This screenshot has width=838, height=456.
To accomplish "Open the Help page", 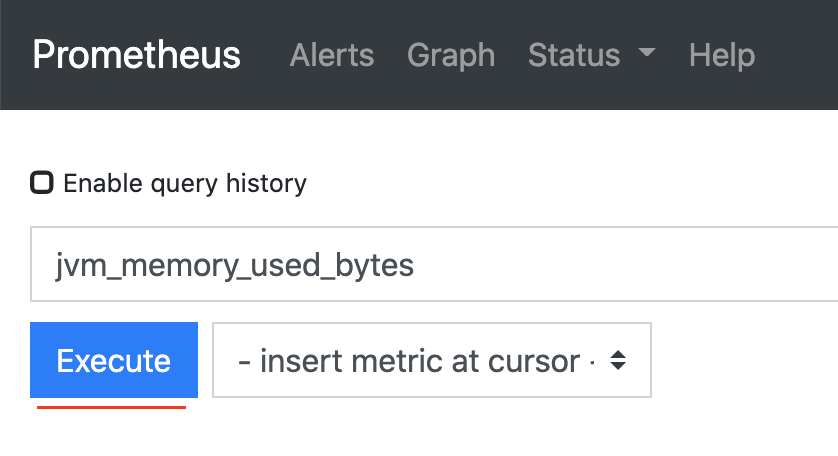I will pos(722,55).
